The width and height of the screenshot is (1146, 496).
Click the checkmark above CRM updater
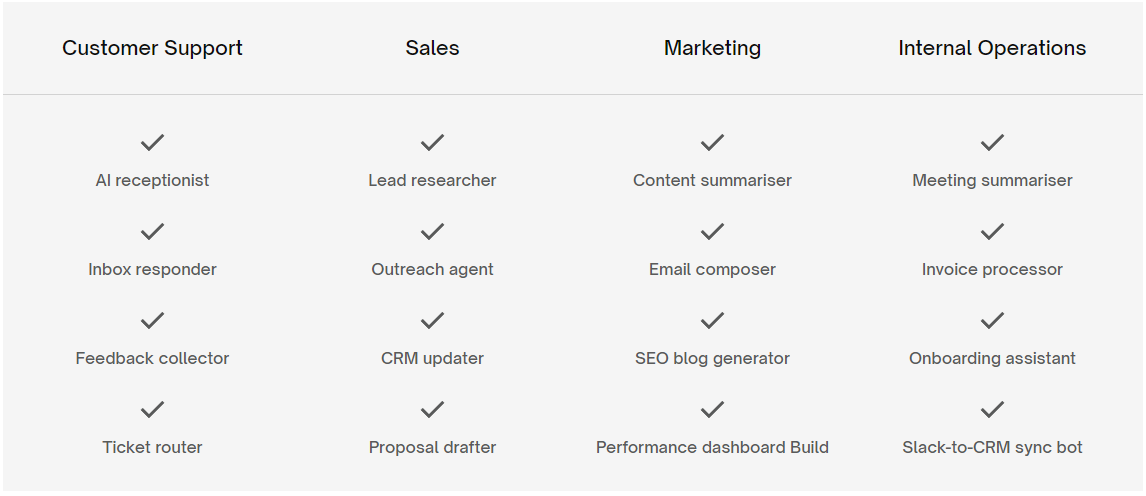(432, 320)
